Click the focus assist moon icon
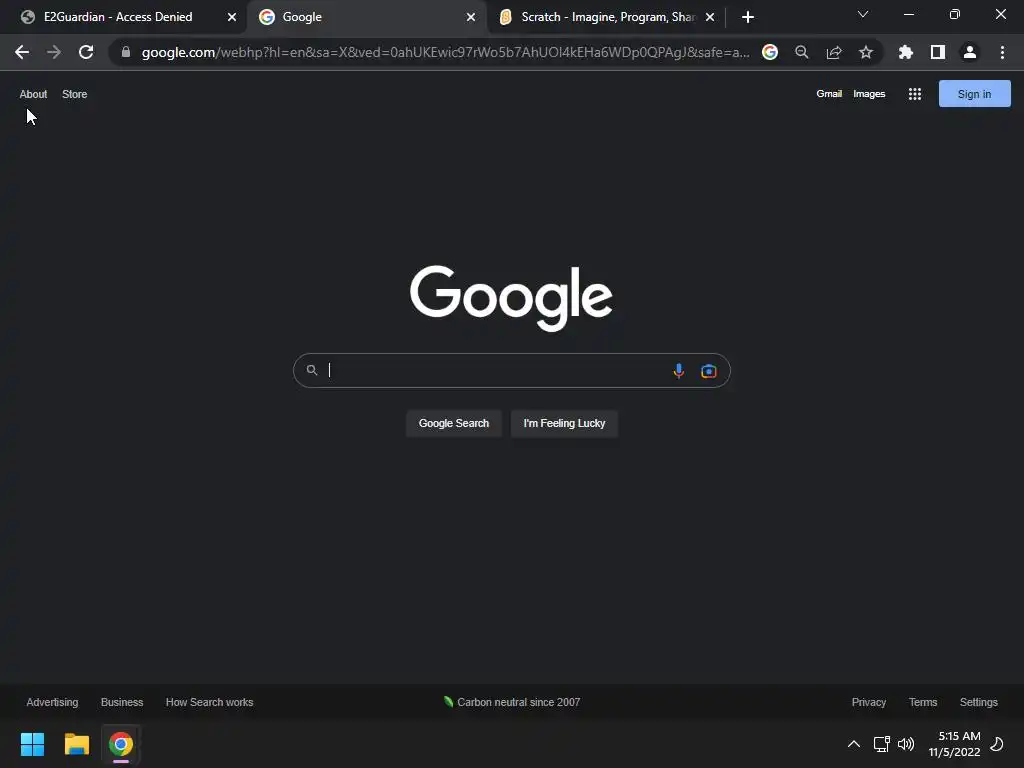This screenshot has width=1024, height=768. [x=997, y=744]
